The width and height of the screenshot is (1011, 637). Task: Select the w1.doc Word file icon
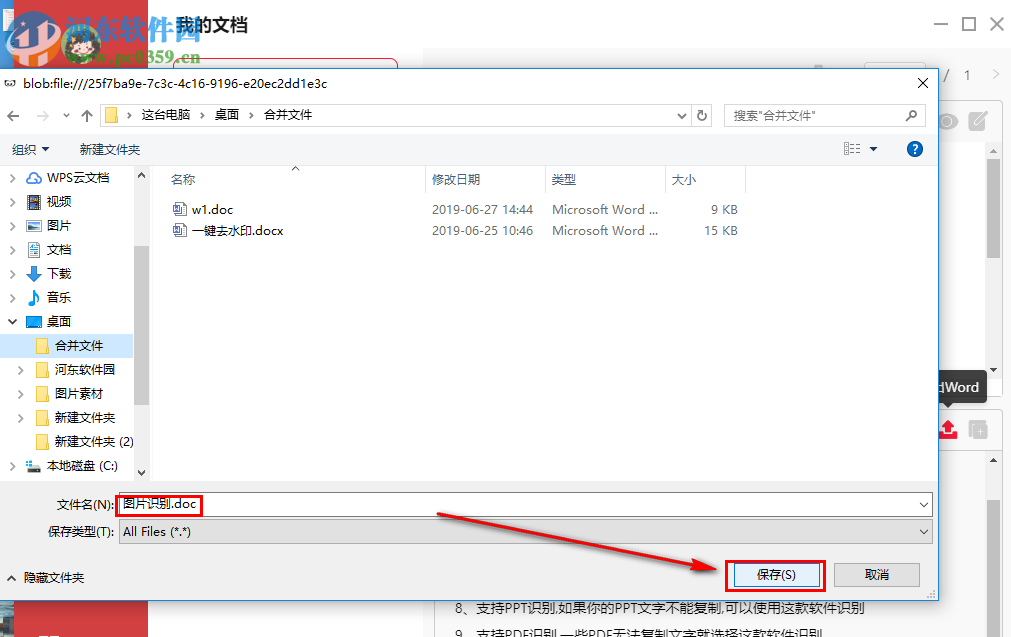pos(181,209)
